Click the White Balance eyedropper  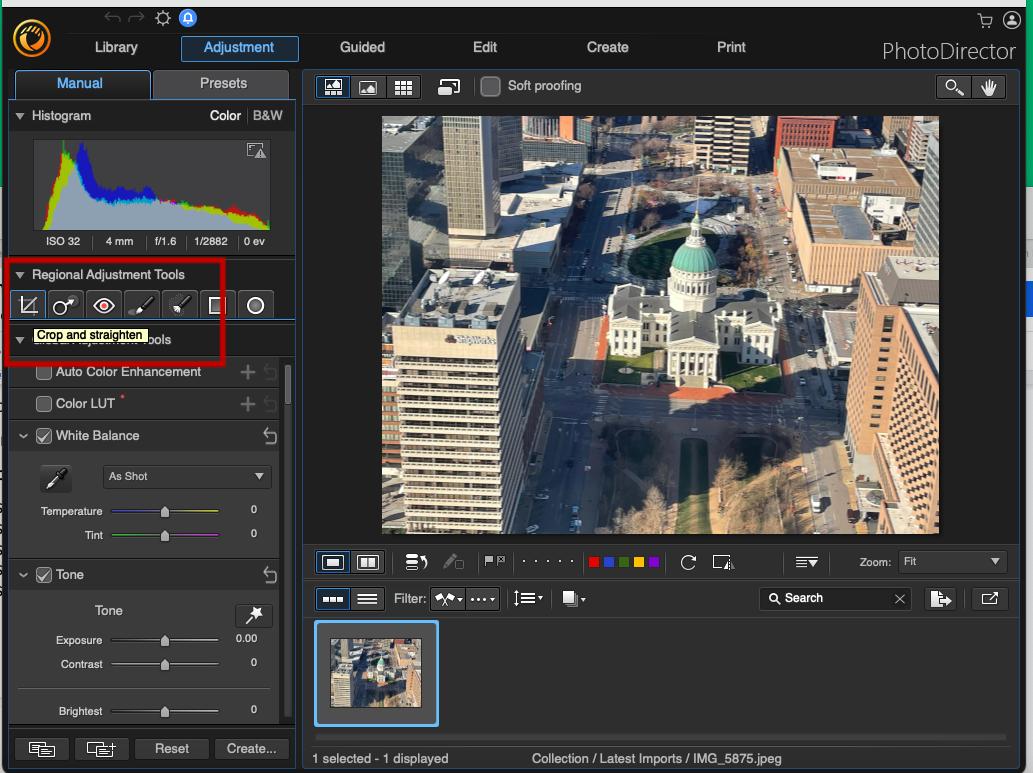point(56,478)
